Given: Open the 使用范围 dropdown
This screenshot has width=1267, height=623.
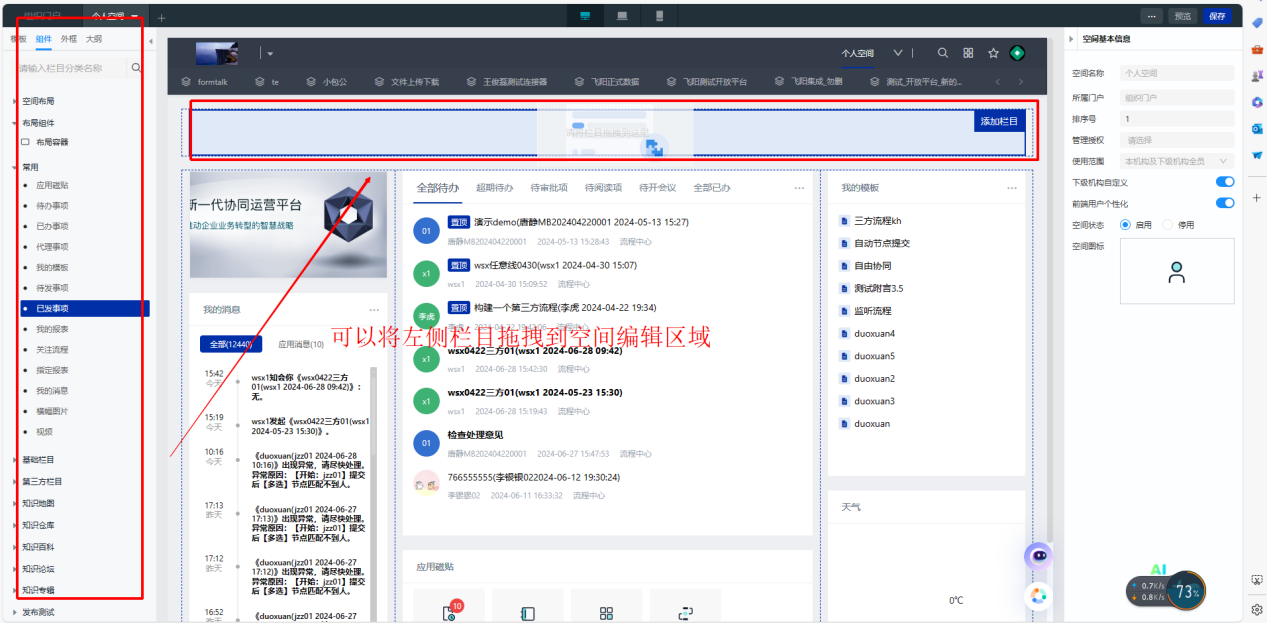Looking at the screenshot, I should (1176, 160).
